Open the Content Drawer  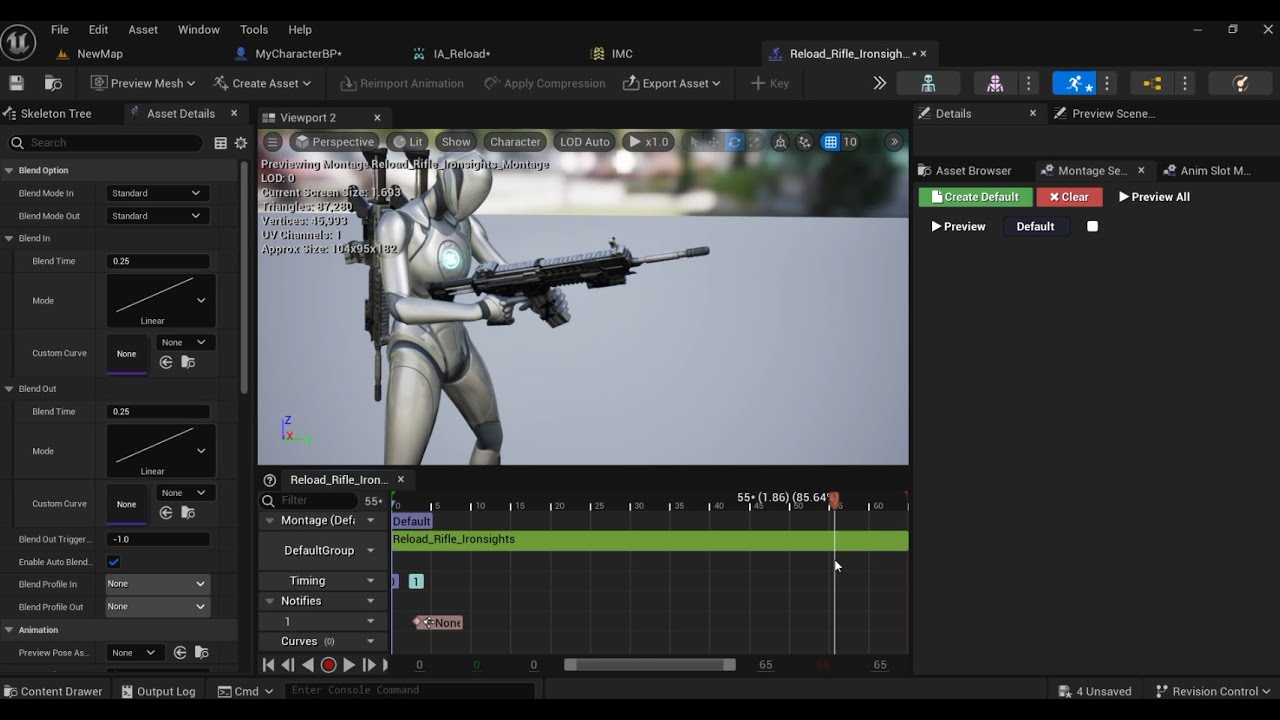(53, 691)
